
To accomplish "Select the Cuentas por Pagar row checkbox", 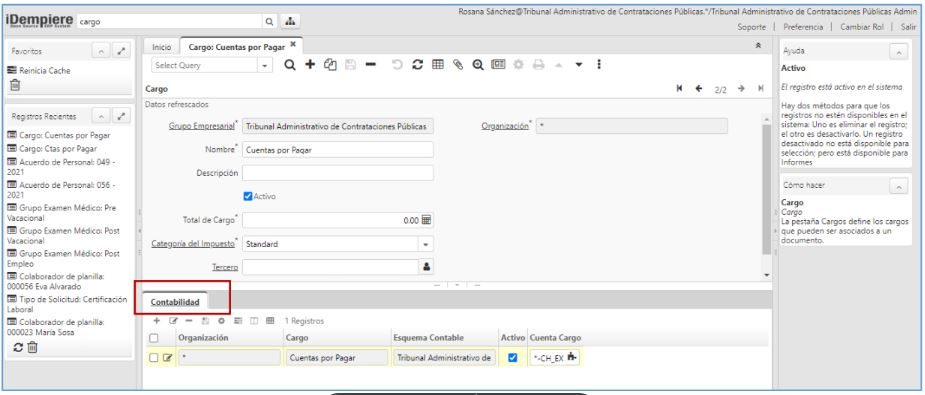I will 153,358.
